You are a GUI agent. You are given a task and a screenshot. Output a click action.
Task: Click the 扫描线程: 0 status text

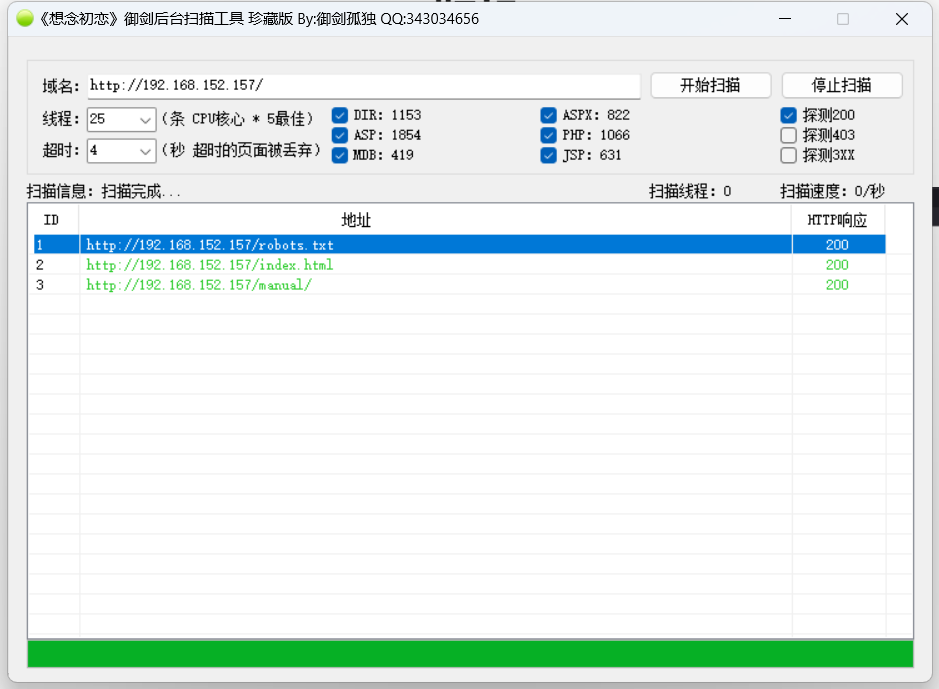(x=690, y=192)
